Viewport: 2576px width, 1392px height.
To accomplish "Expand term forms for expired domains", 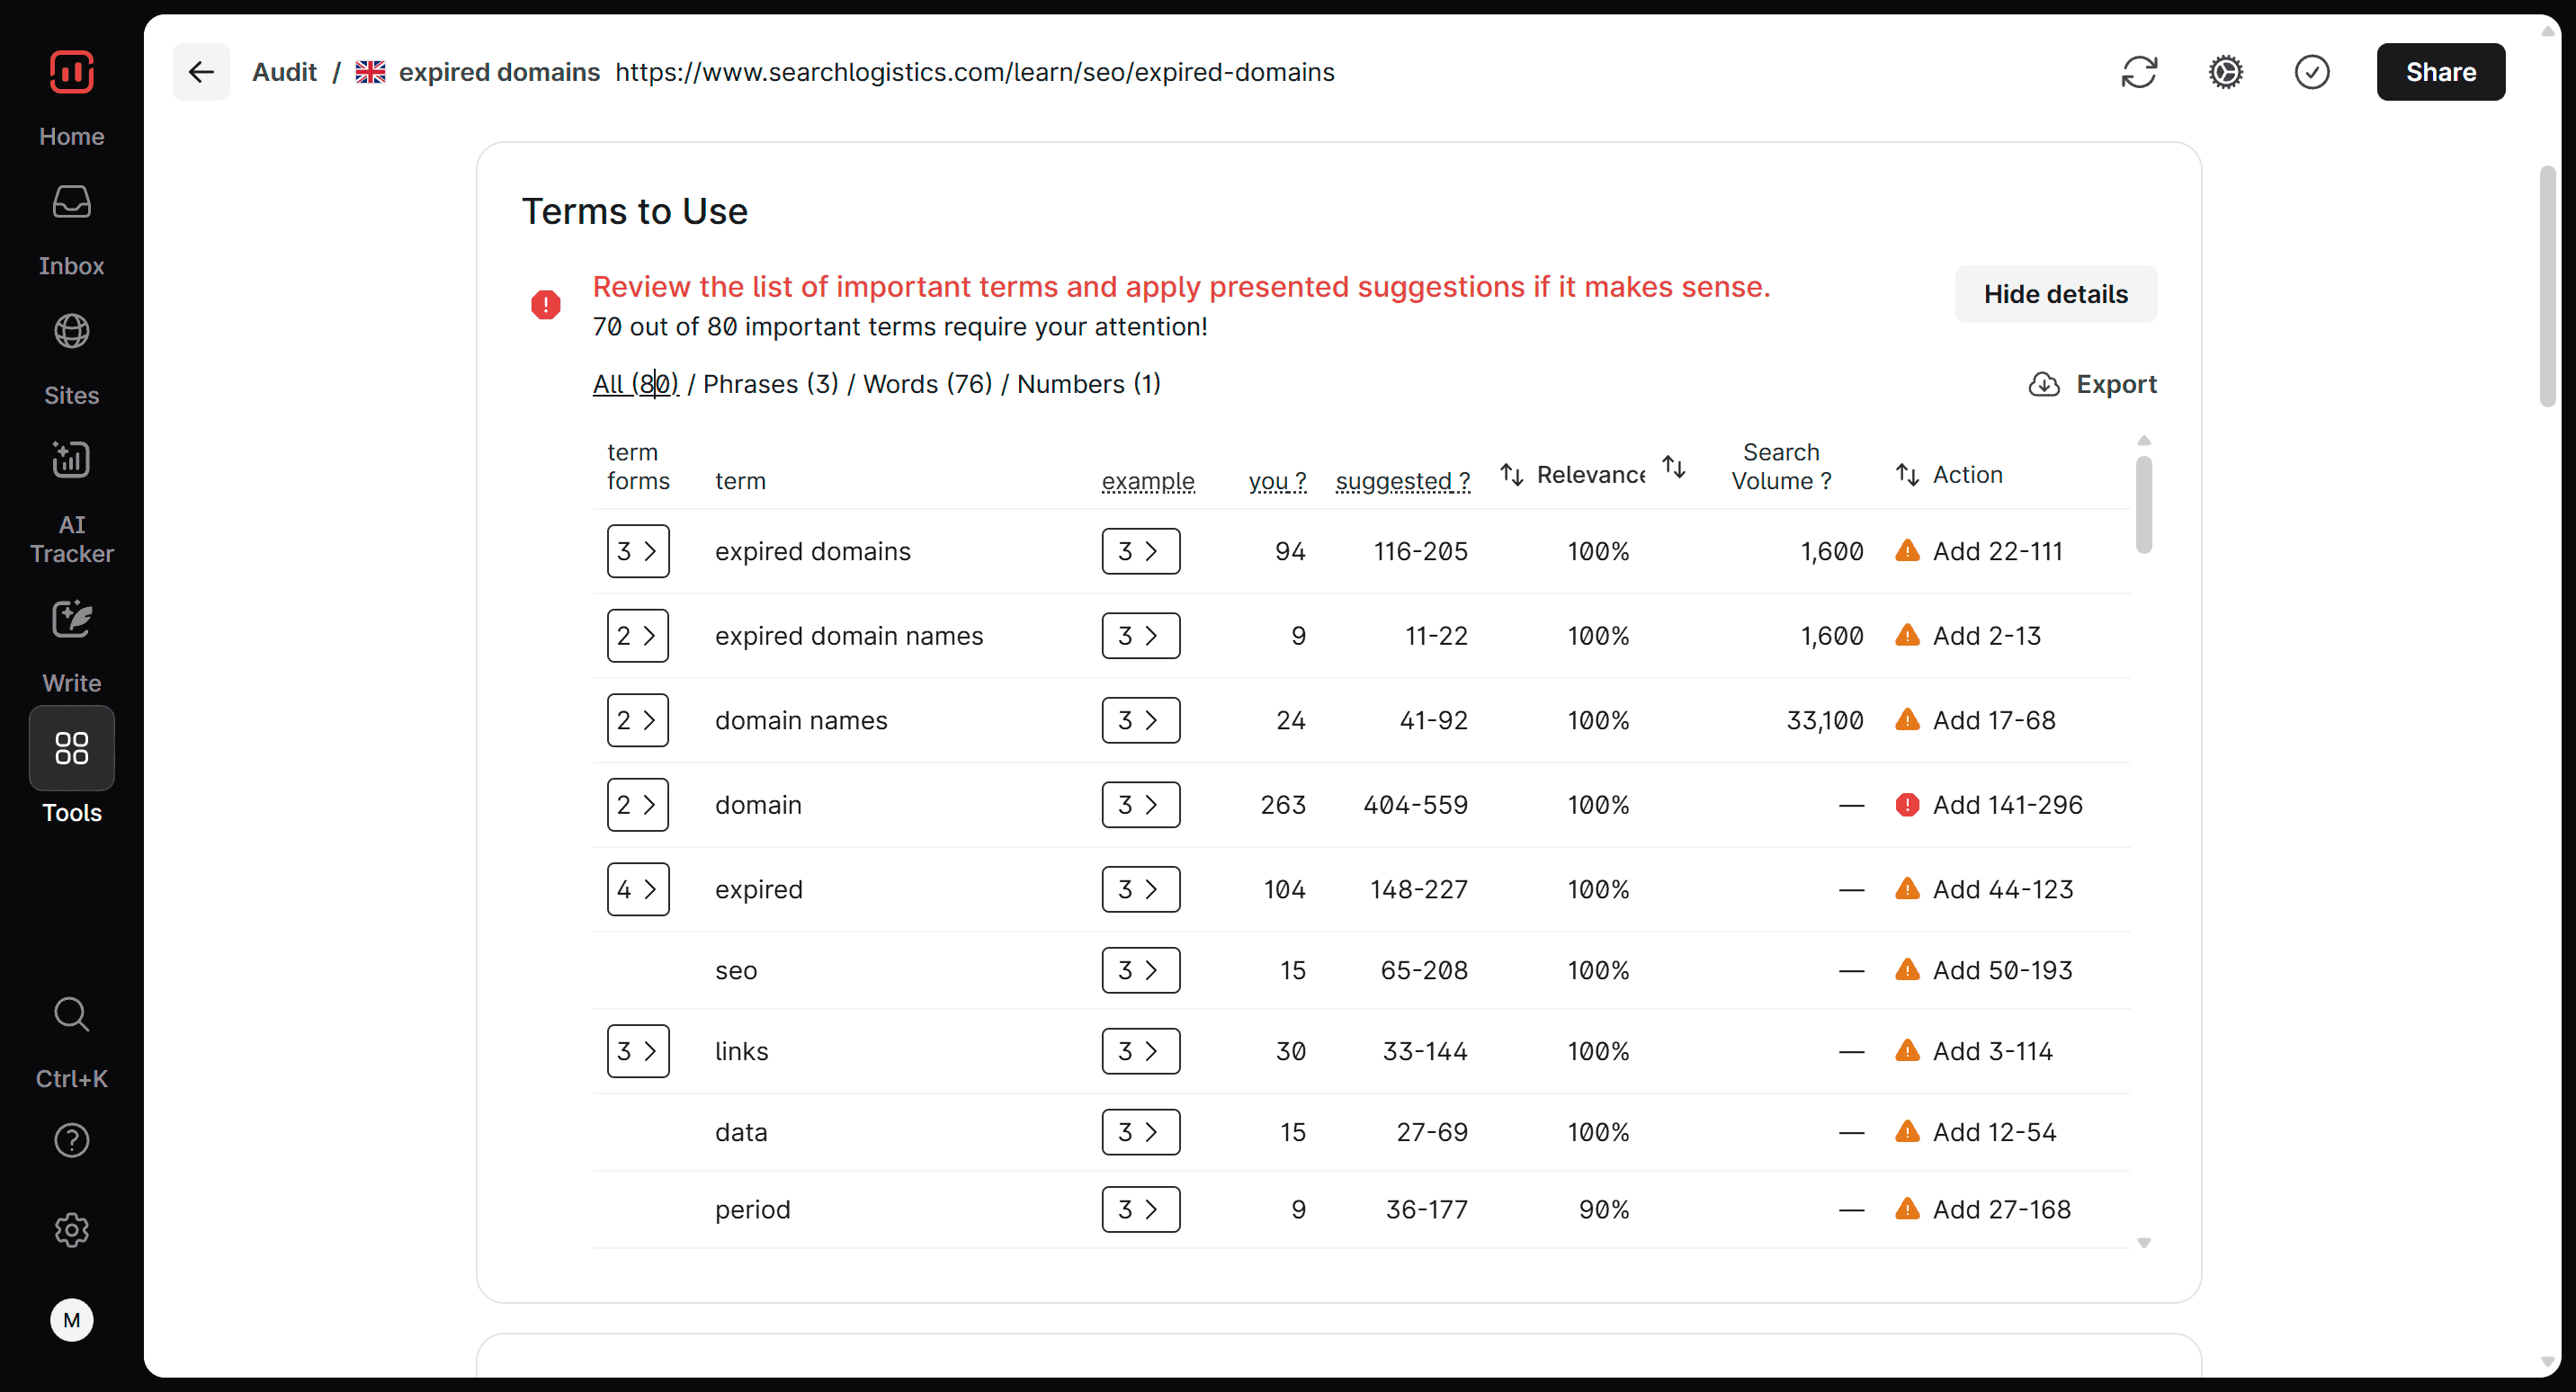I will click(x=638, y=551).
